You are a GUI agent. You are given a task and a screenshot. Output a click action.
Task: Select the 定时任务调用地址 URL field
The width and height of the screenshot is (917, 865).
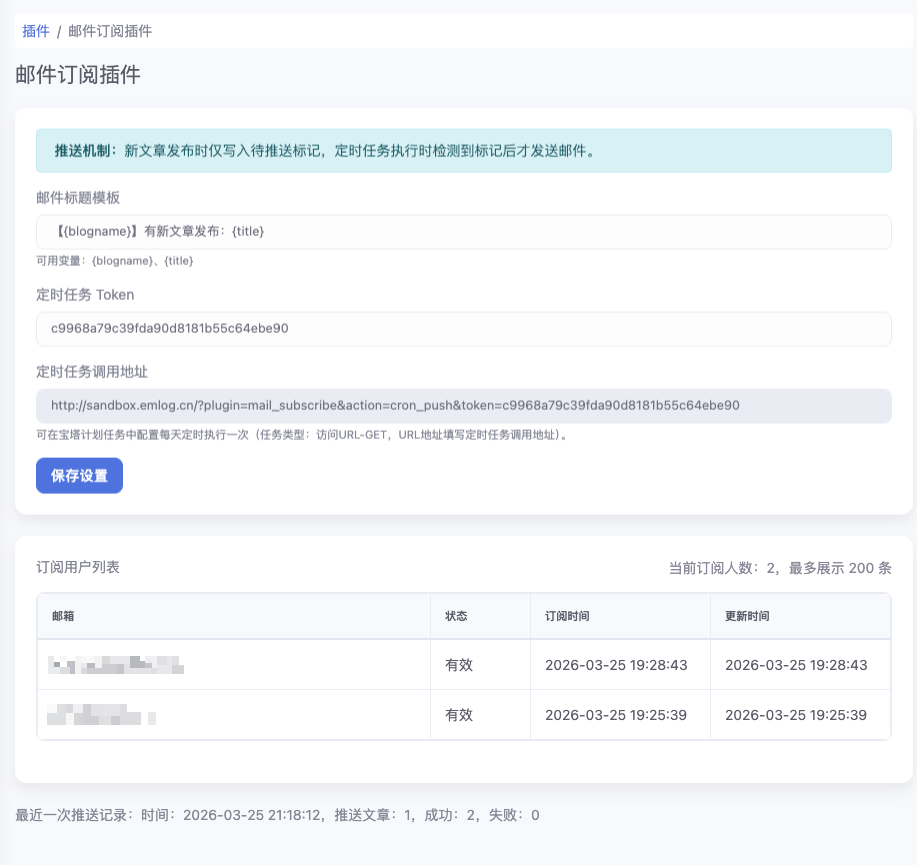(x=464, y=406)
